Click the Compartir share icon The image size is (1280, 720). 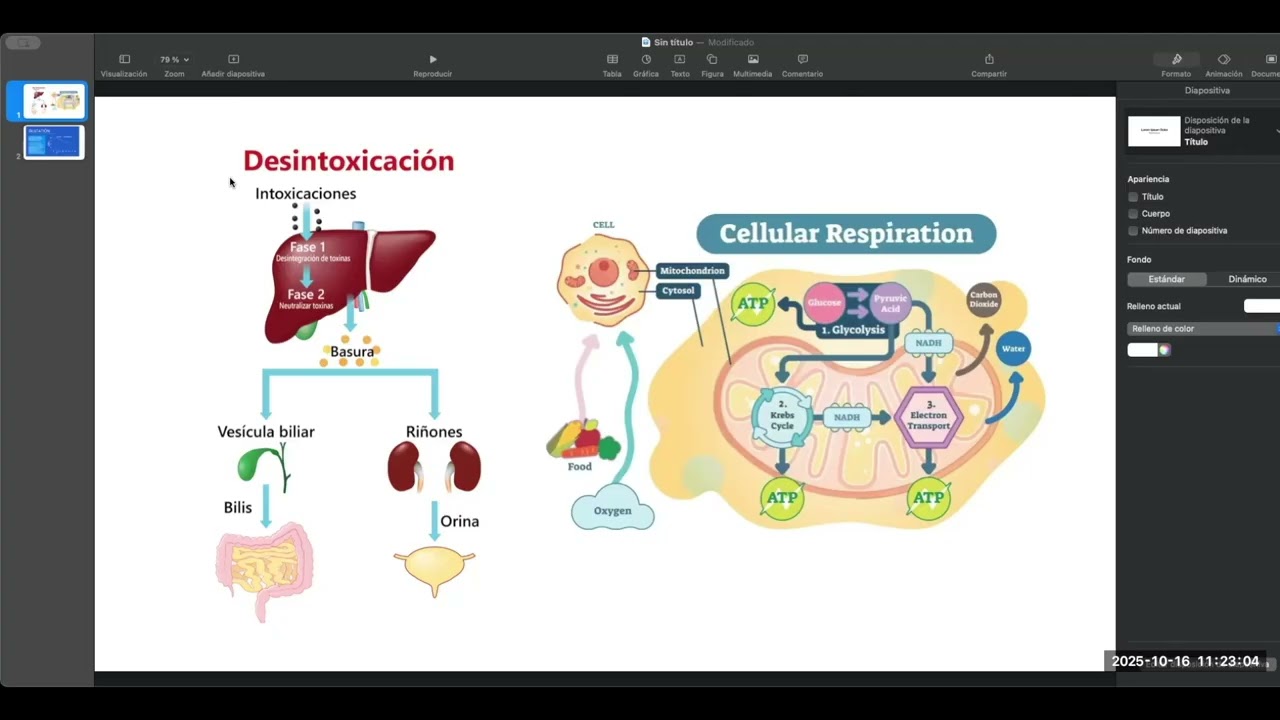[989, 60]
